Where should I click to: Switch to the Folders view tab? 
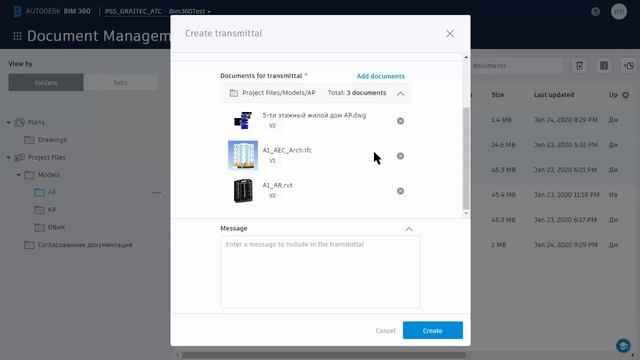(46, 82)
